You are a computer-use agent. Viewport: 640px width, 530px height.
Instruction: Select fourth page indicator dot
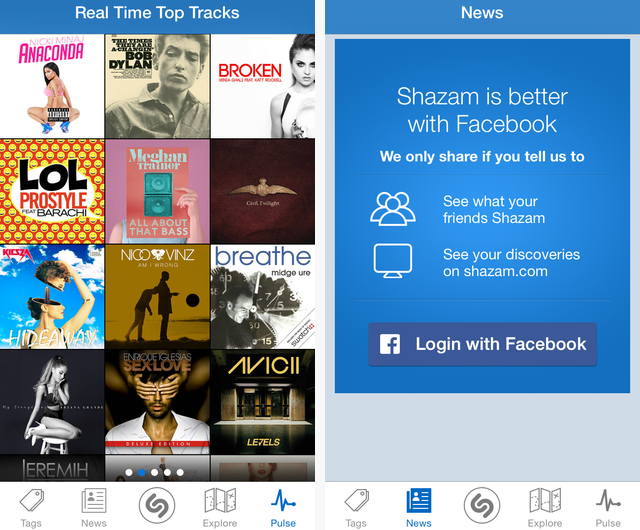click(x=167, y=472)
